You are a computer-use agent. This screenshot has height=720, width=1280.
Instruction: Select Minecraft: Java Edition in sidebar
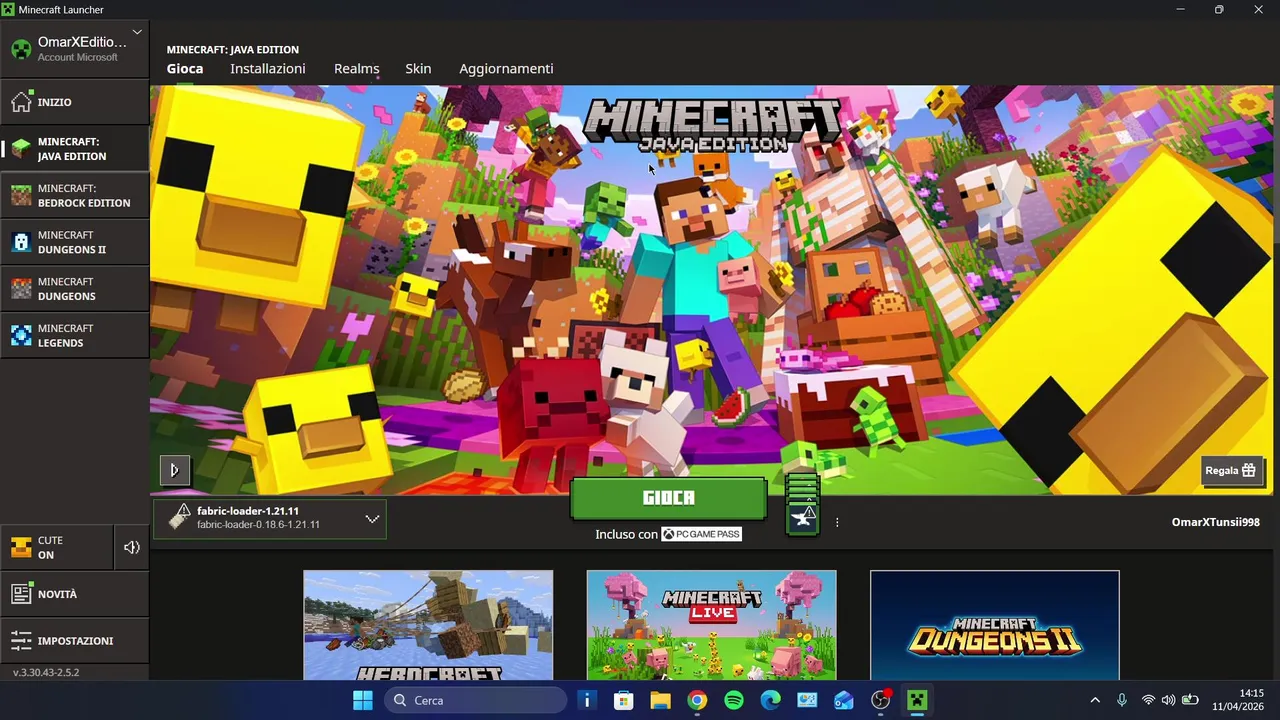click(75, 149)
